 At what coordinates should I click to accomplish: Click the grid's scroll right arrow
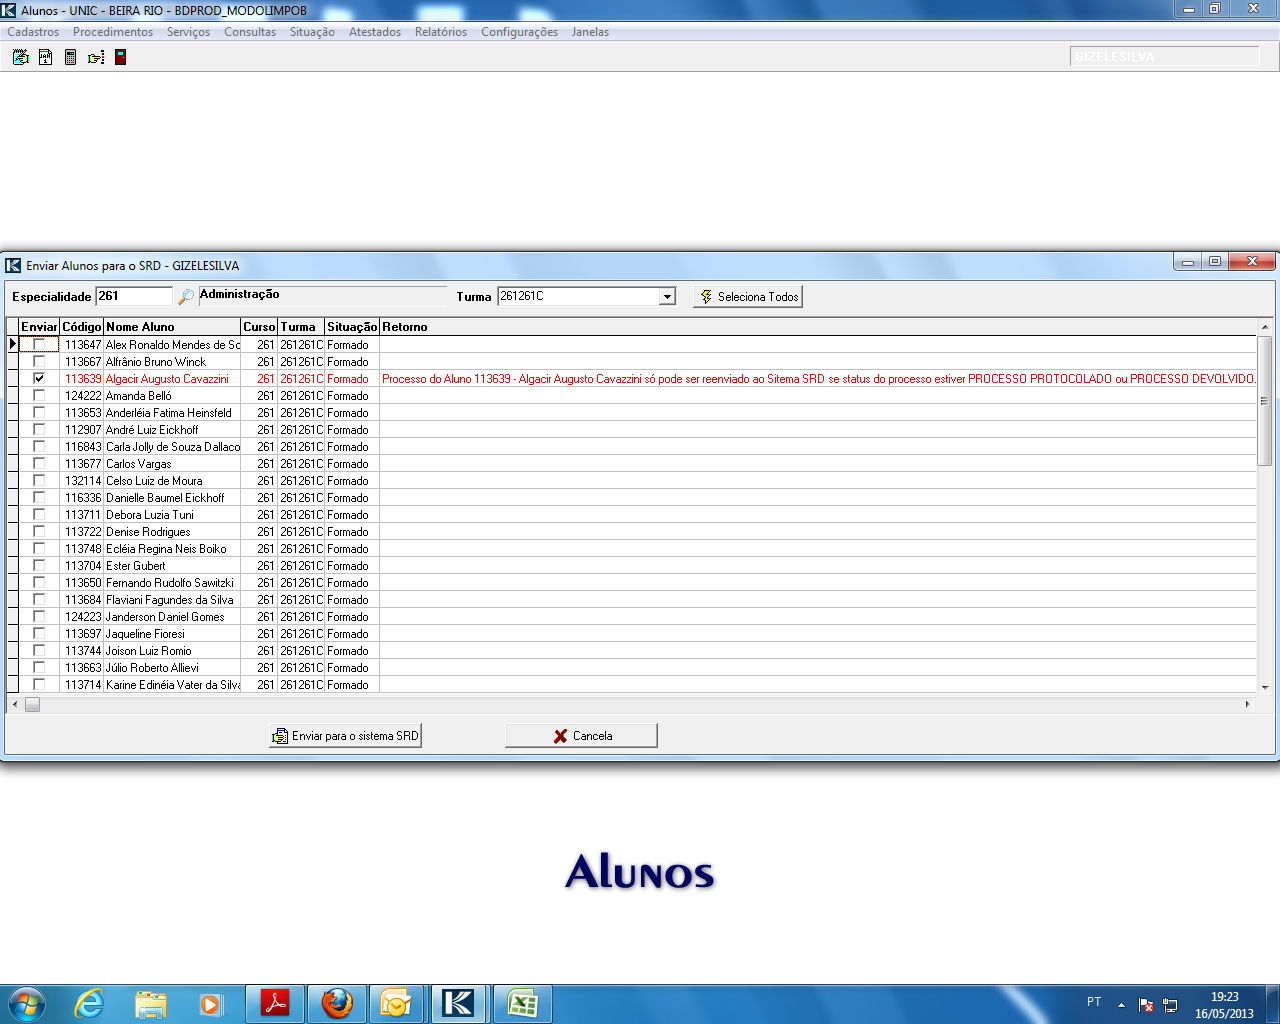click(1247, 704)
